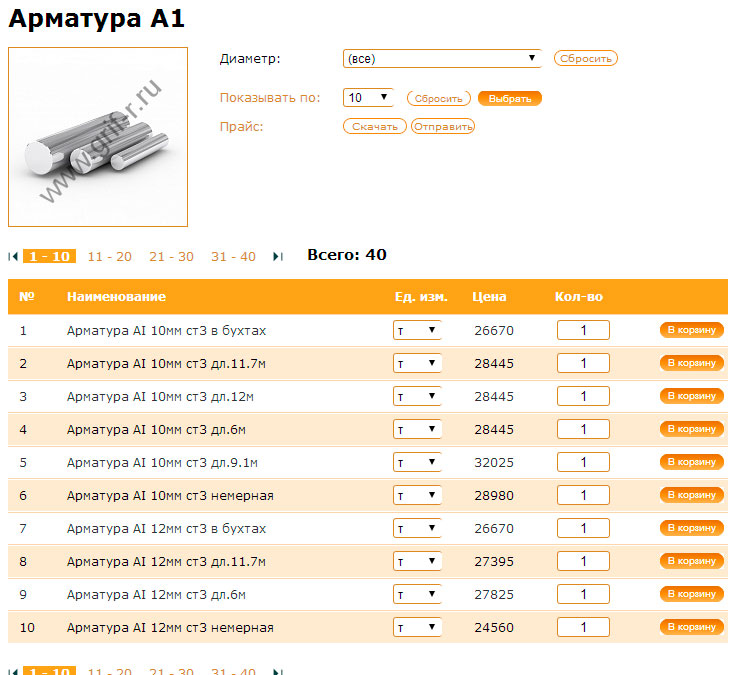This screenshot has height=675, width=756.
Task: Click quantity field for 12мм в бухтах row
Action: pos(583,528)
